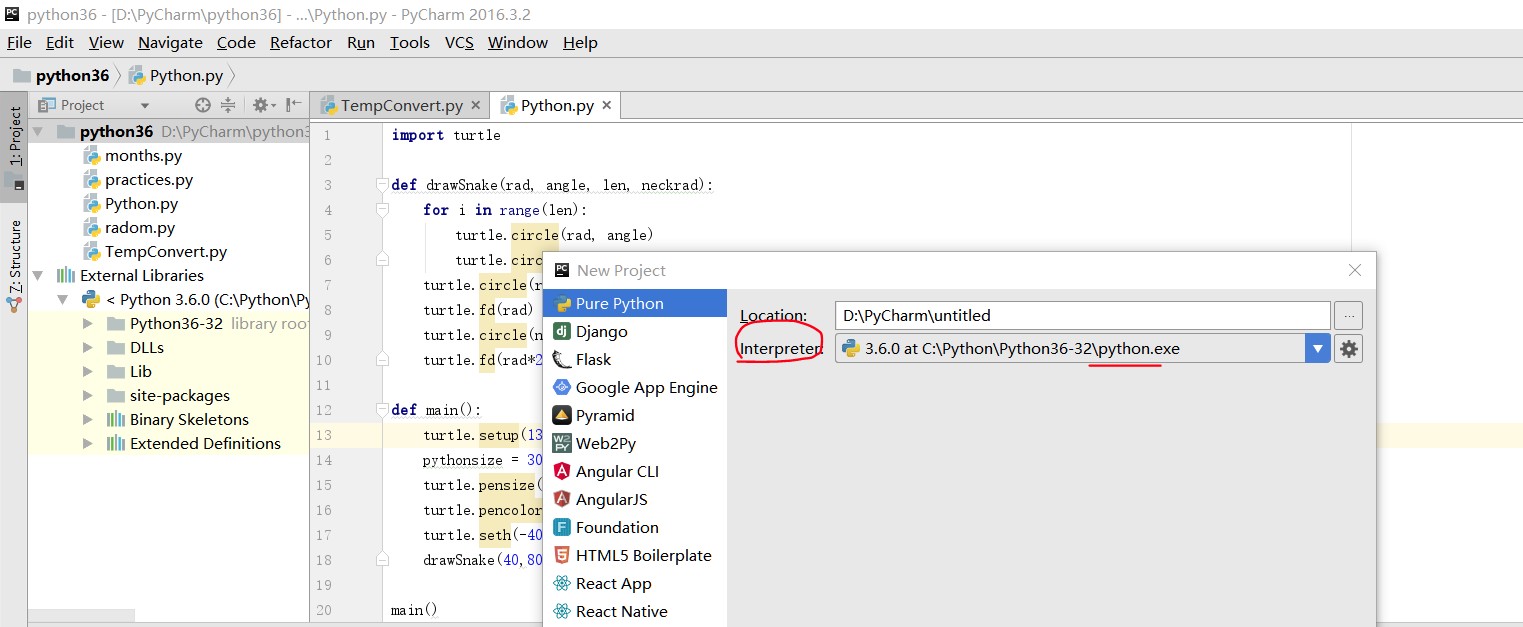
Task: Open the File menu
Action: pos(19,42)
